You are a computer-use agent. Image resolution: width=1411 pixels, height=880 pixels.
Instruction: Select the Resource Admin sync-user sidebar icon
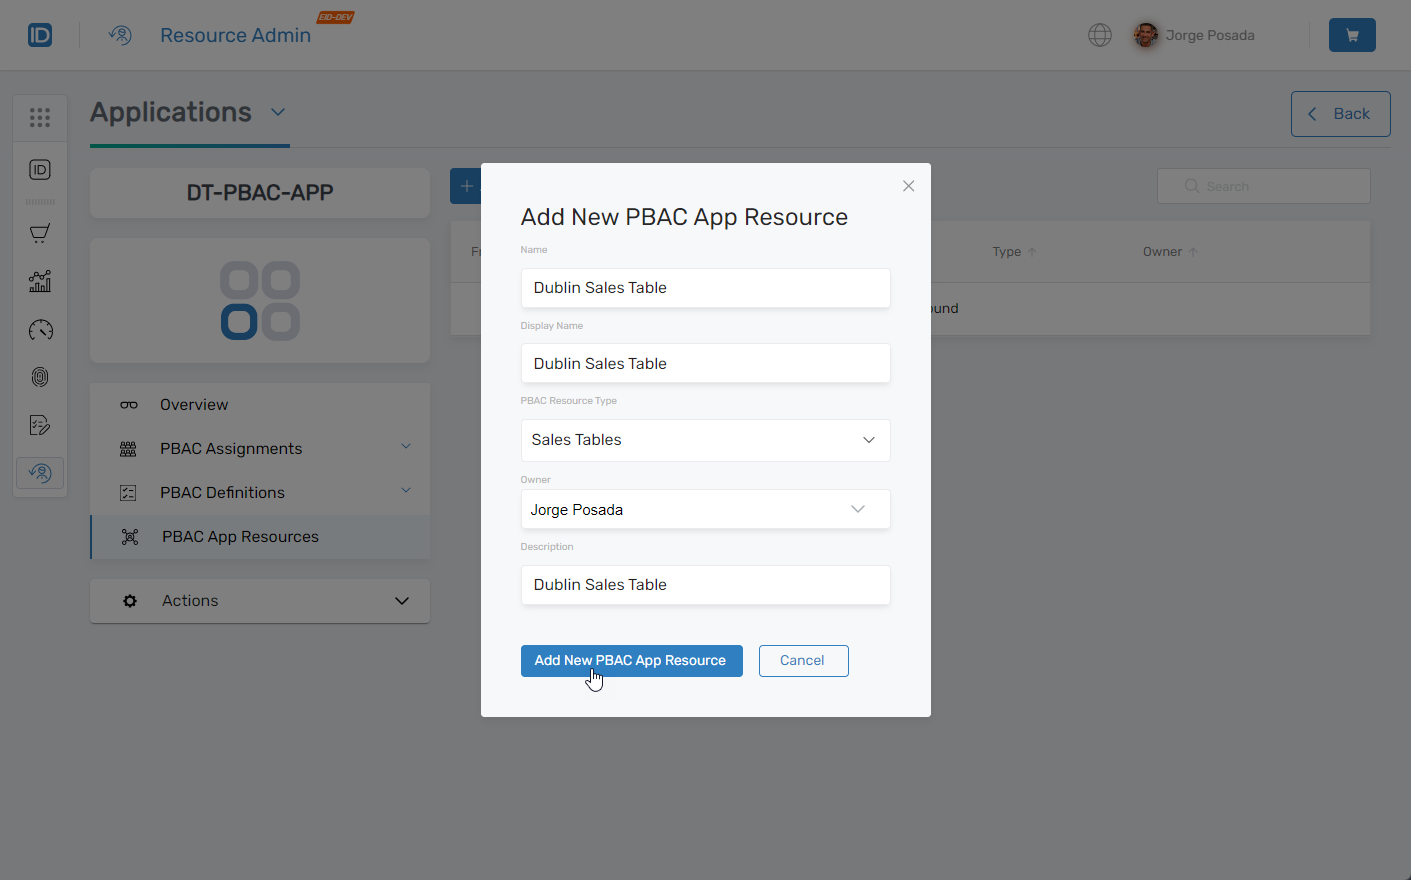click(x=40, y=472)
